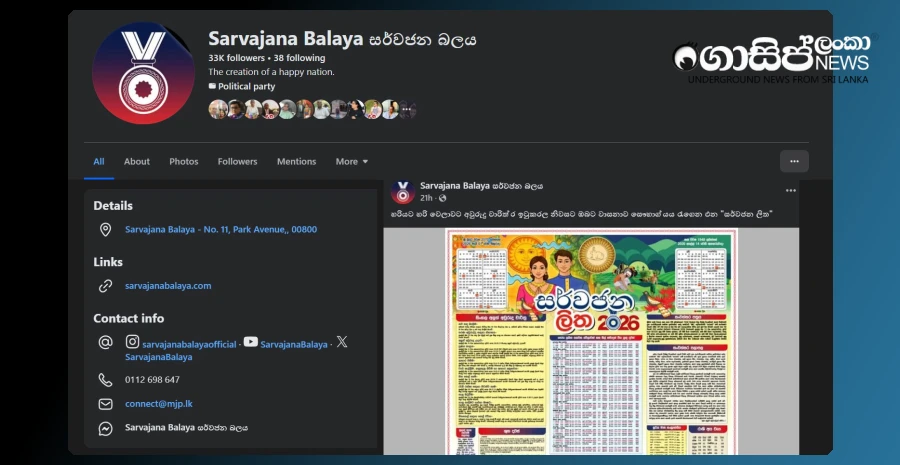Screen dimensions: 900x465
Task: Open the Followers tab
Action: [237, 162]
